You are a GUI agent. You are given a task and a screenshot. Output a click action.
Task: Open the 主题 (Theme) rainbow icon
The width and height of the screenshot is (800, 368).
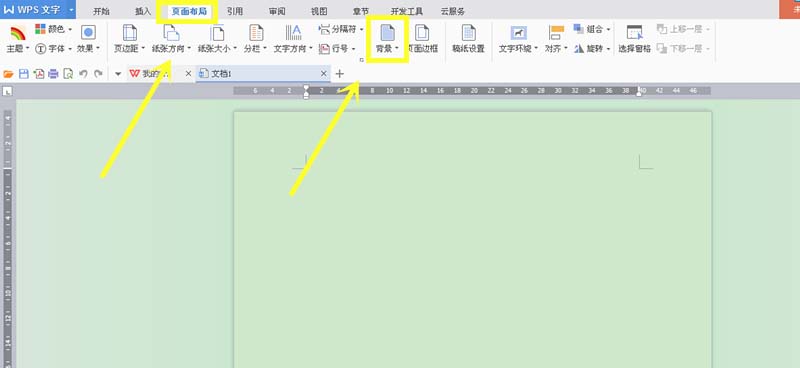(x=17, y=33)
